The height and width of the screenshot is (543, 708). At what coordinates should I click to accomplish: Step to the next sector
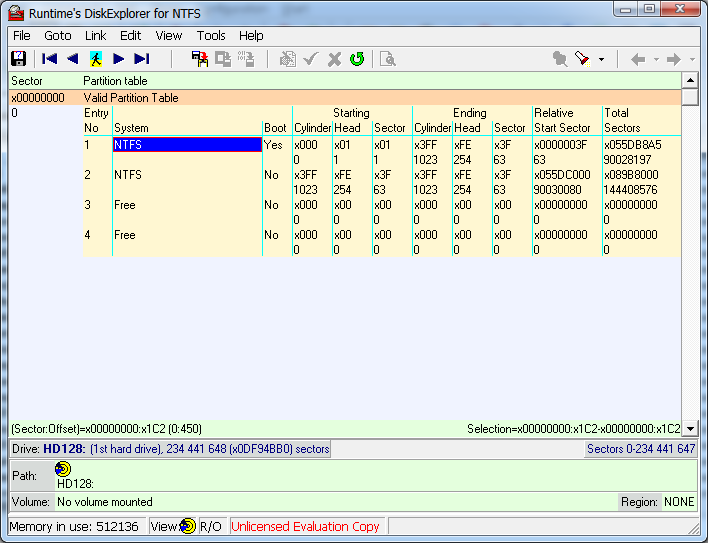click(x=119, y=59)
